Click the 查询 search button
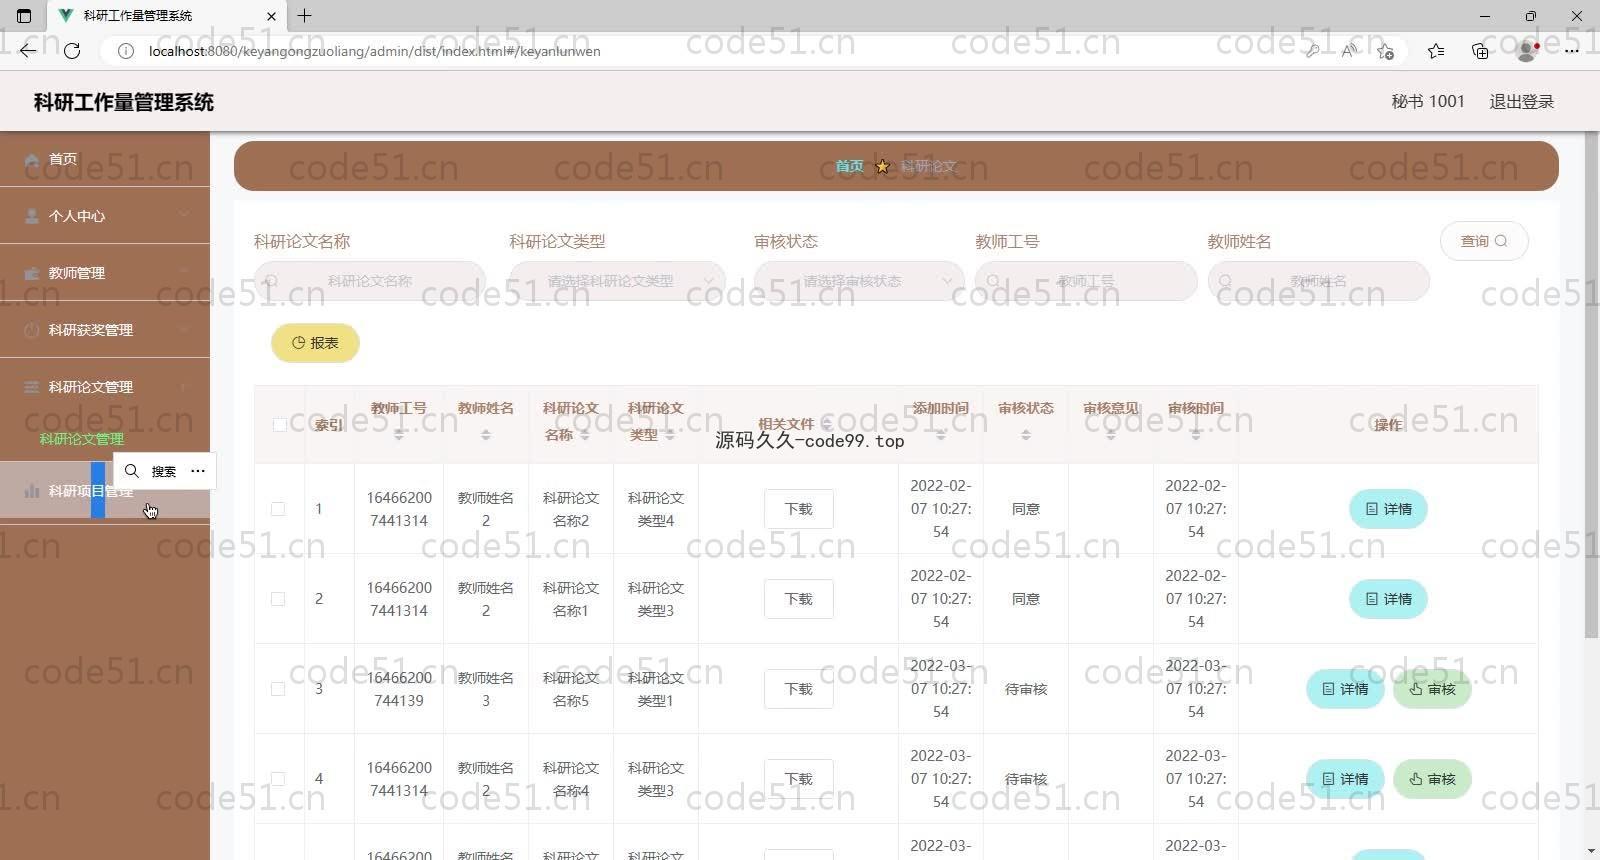The image size is (1600, 860). point(1483,241)
